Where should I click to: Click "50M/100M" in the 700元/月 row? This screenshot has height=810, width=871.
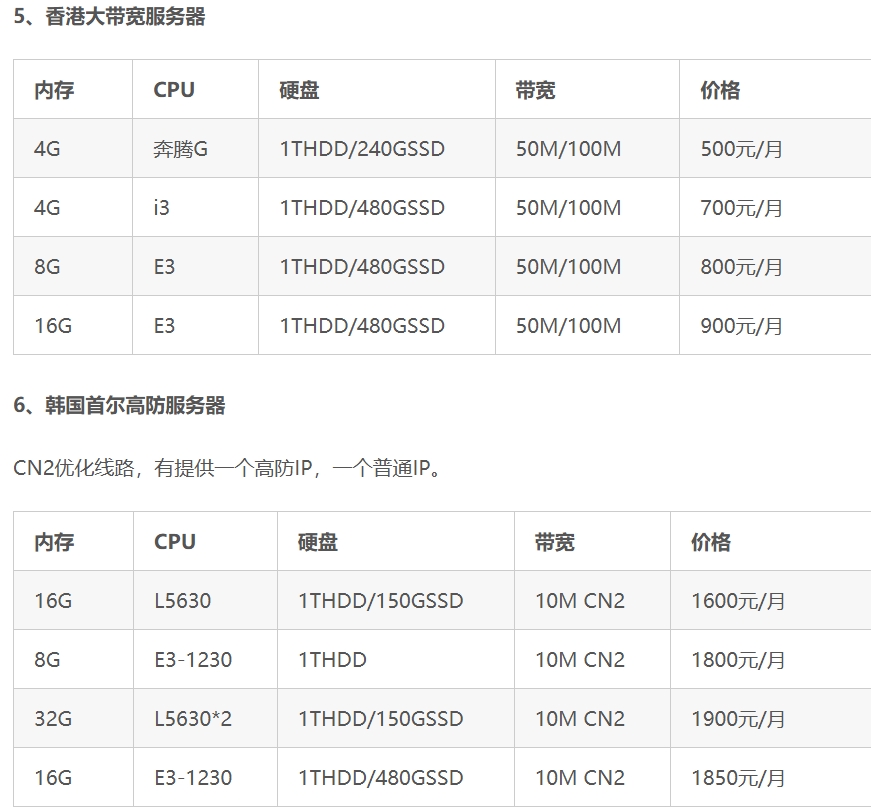pyautogui.click(x=568, y=208)
